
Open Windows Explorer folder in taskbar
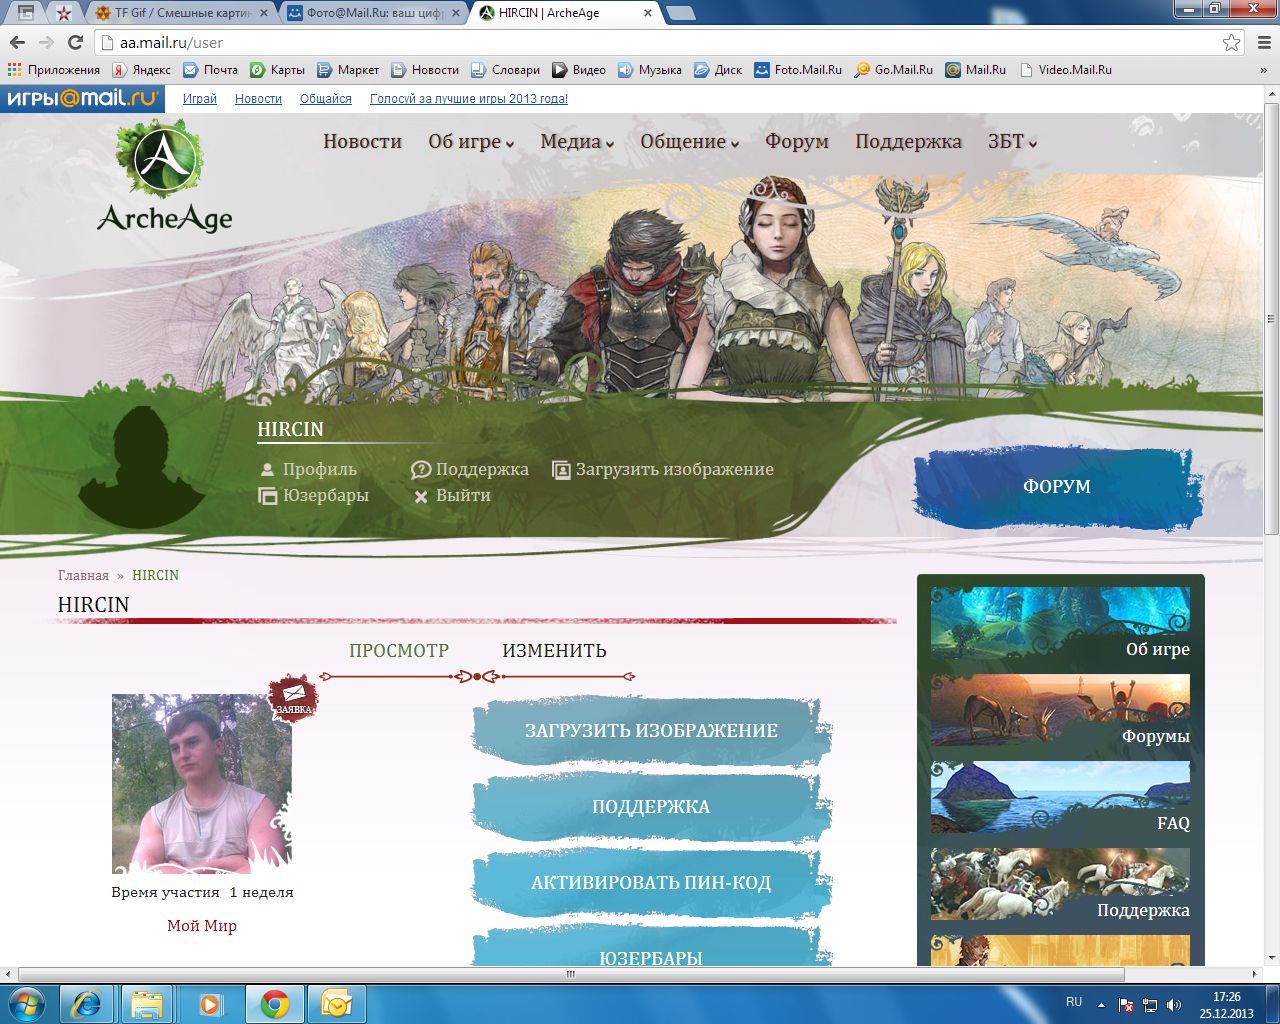pyautogui.click(x=148, y=1003)
